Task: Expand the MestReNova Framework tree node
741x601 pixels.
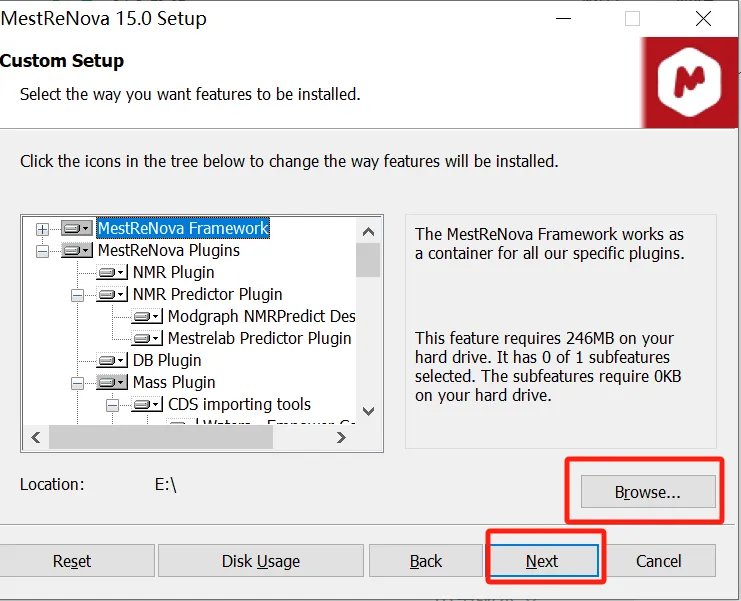Action: [x=43, y=229]
